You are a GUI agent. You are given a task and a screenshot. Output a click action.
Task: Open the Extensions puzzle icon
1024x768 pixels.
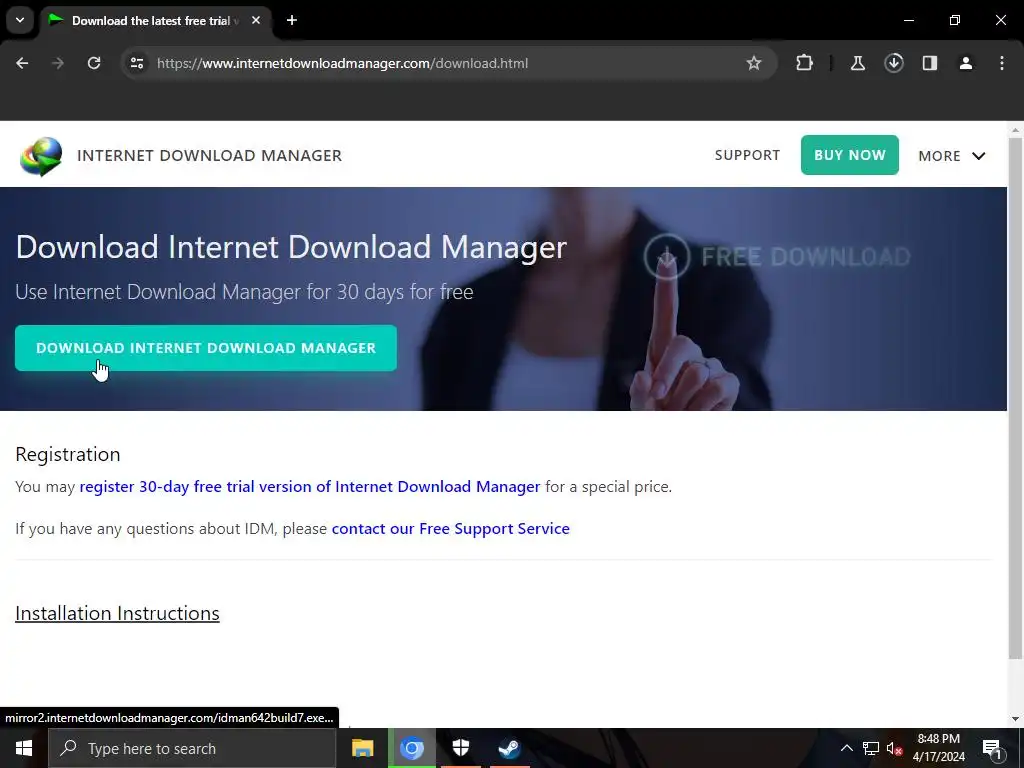click(x=805, y=63)
